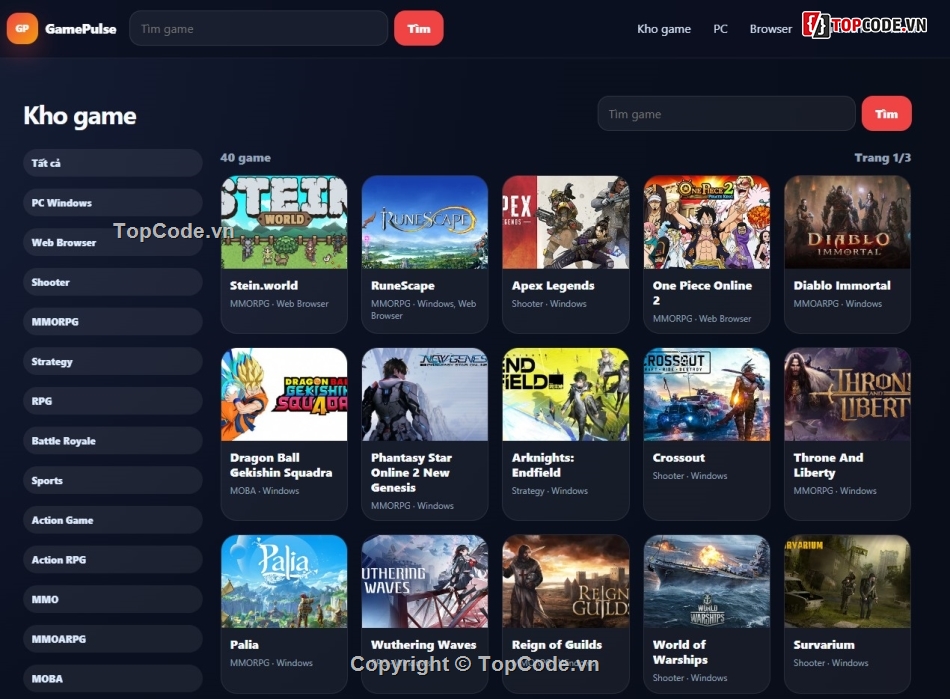Filter by MOBA genre
This screenshot has width=950, height=699.
click(113, 678)
